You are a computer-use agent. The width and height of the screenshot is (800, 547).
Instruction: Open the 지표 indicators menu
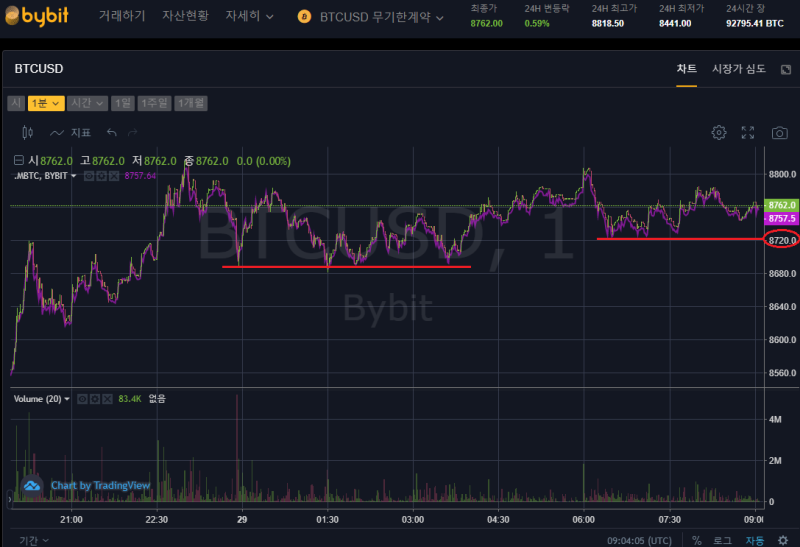tap(71, 132)
